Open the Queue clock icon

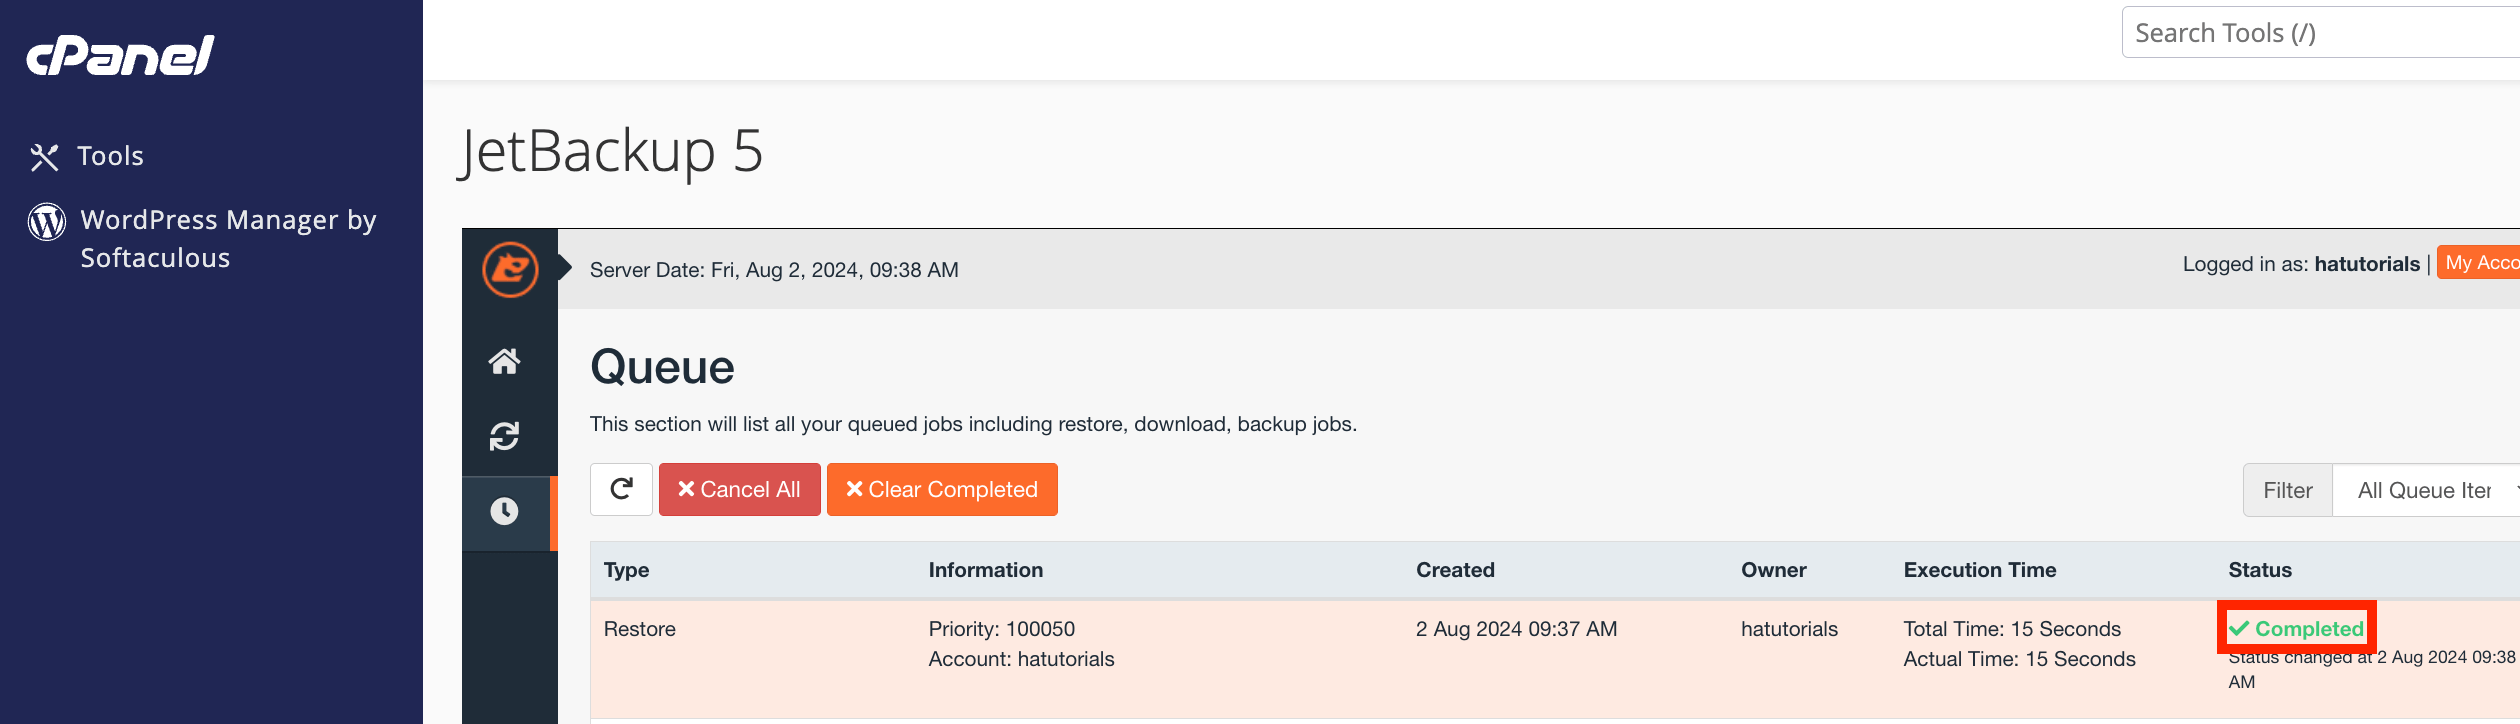(x=504, y=511)
